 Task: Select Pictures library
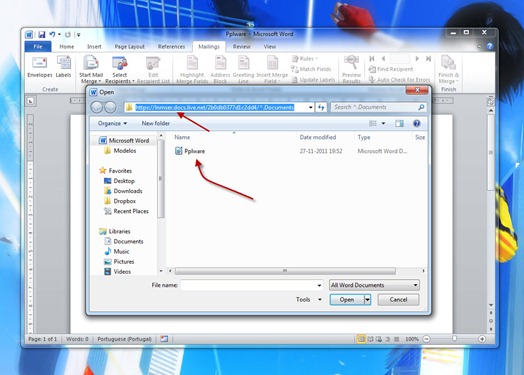119,262
